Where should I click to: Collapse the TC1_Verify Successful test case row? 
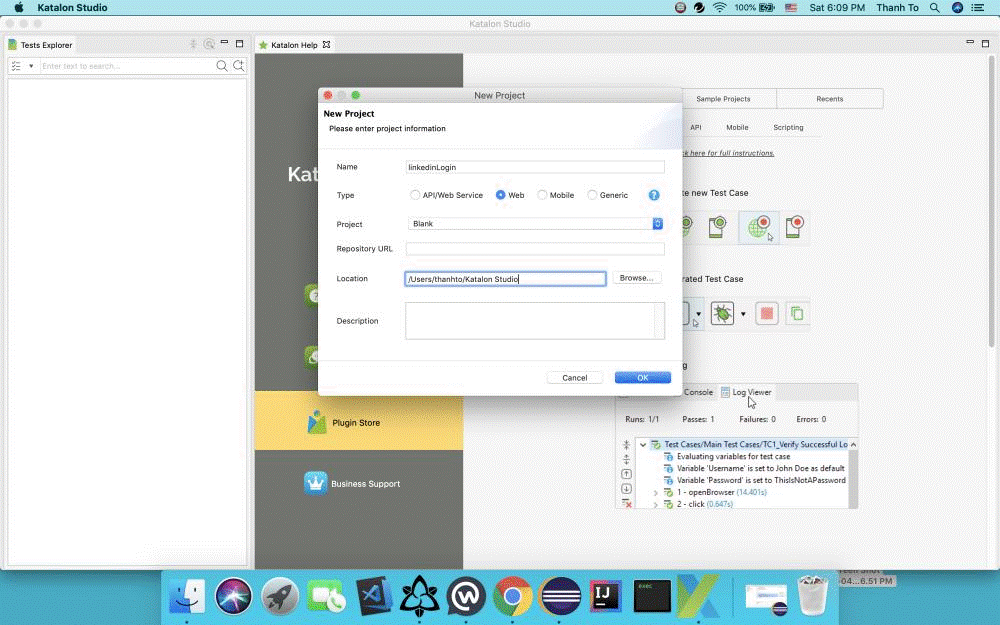643,445
